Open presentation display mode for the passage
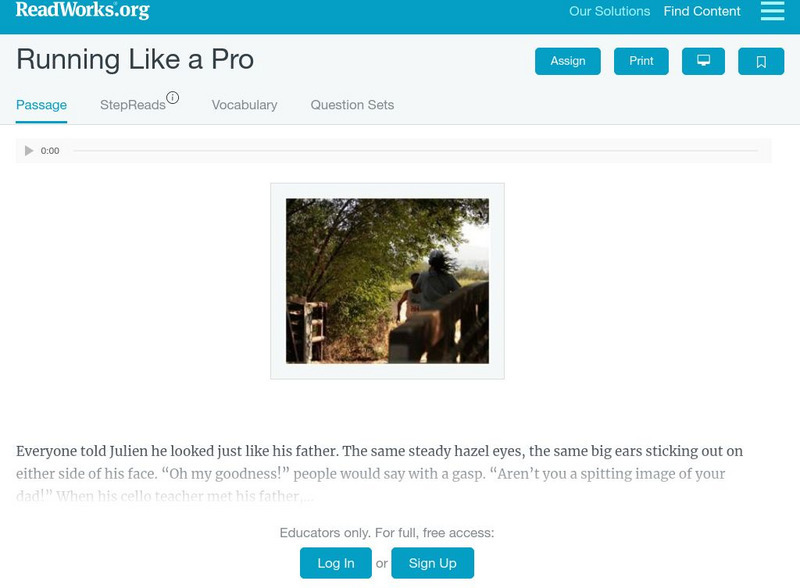The width and height of the screenshot is (800, 588). click(705, 60)
